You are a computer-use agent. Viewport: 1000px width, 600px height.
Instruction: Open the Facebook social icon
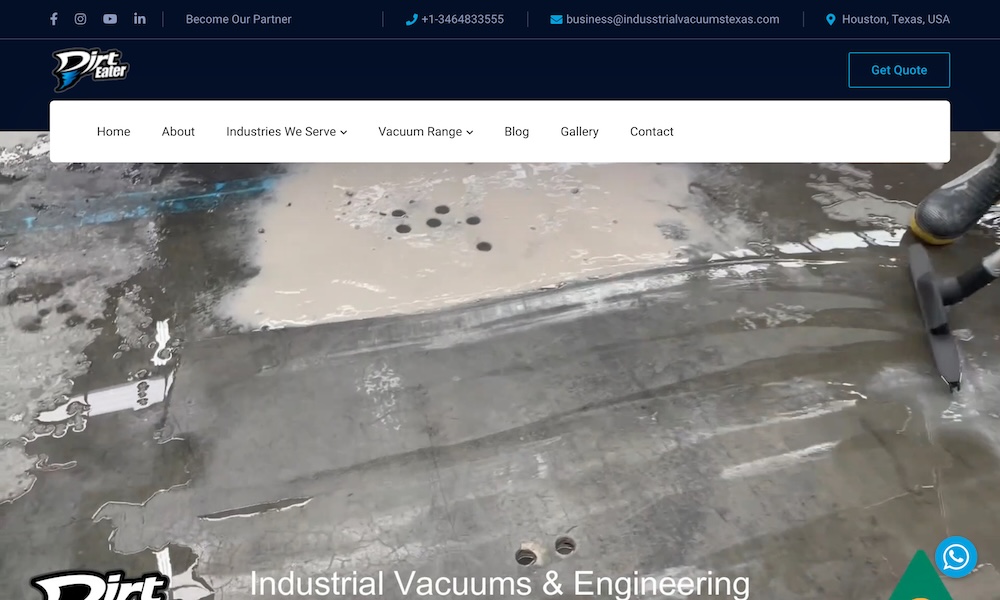click(x=54, y=19)
